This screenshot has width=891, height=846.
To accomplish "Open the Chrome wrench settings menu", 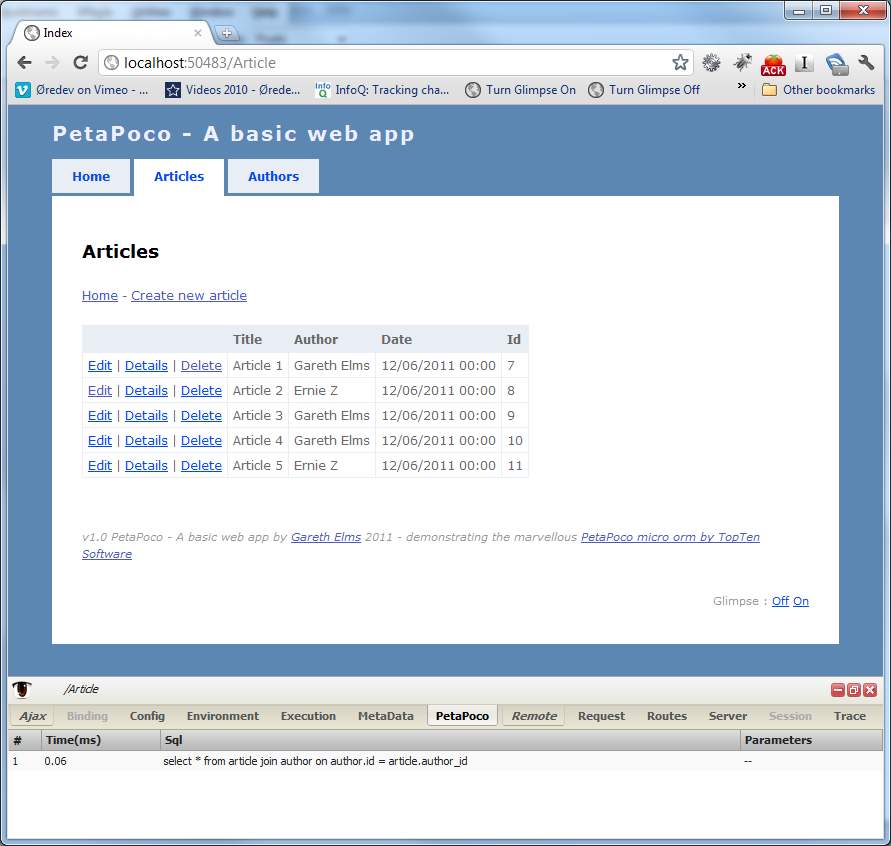I will click(866, 63).
